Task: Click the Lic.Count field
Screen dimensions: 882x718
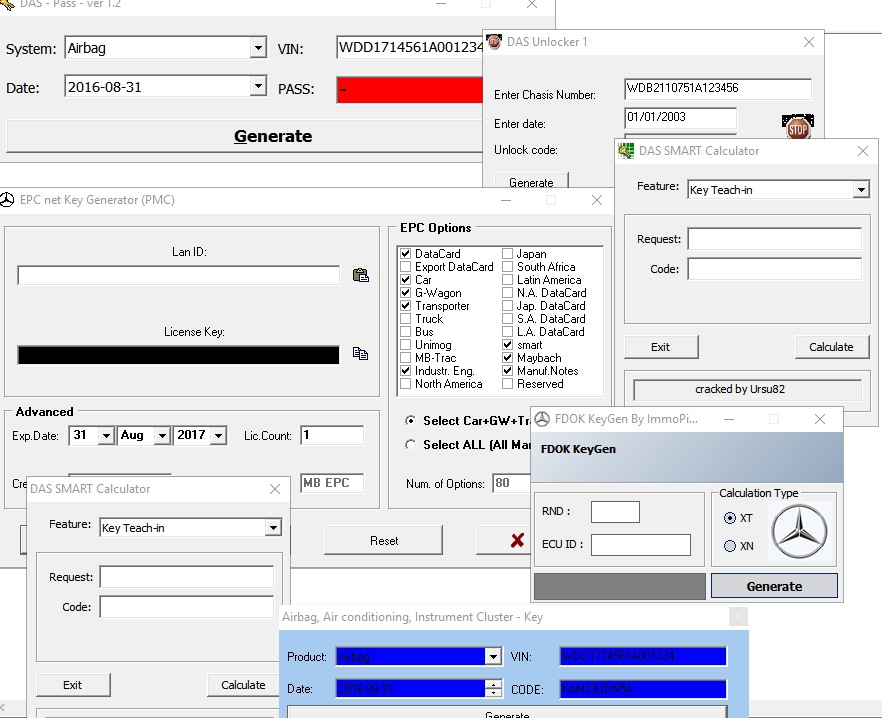Action: (332, 435)
